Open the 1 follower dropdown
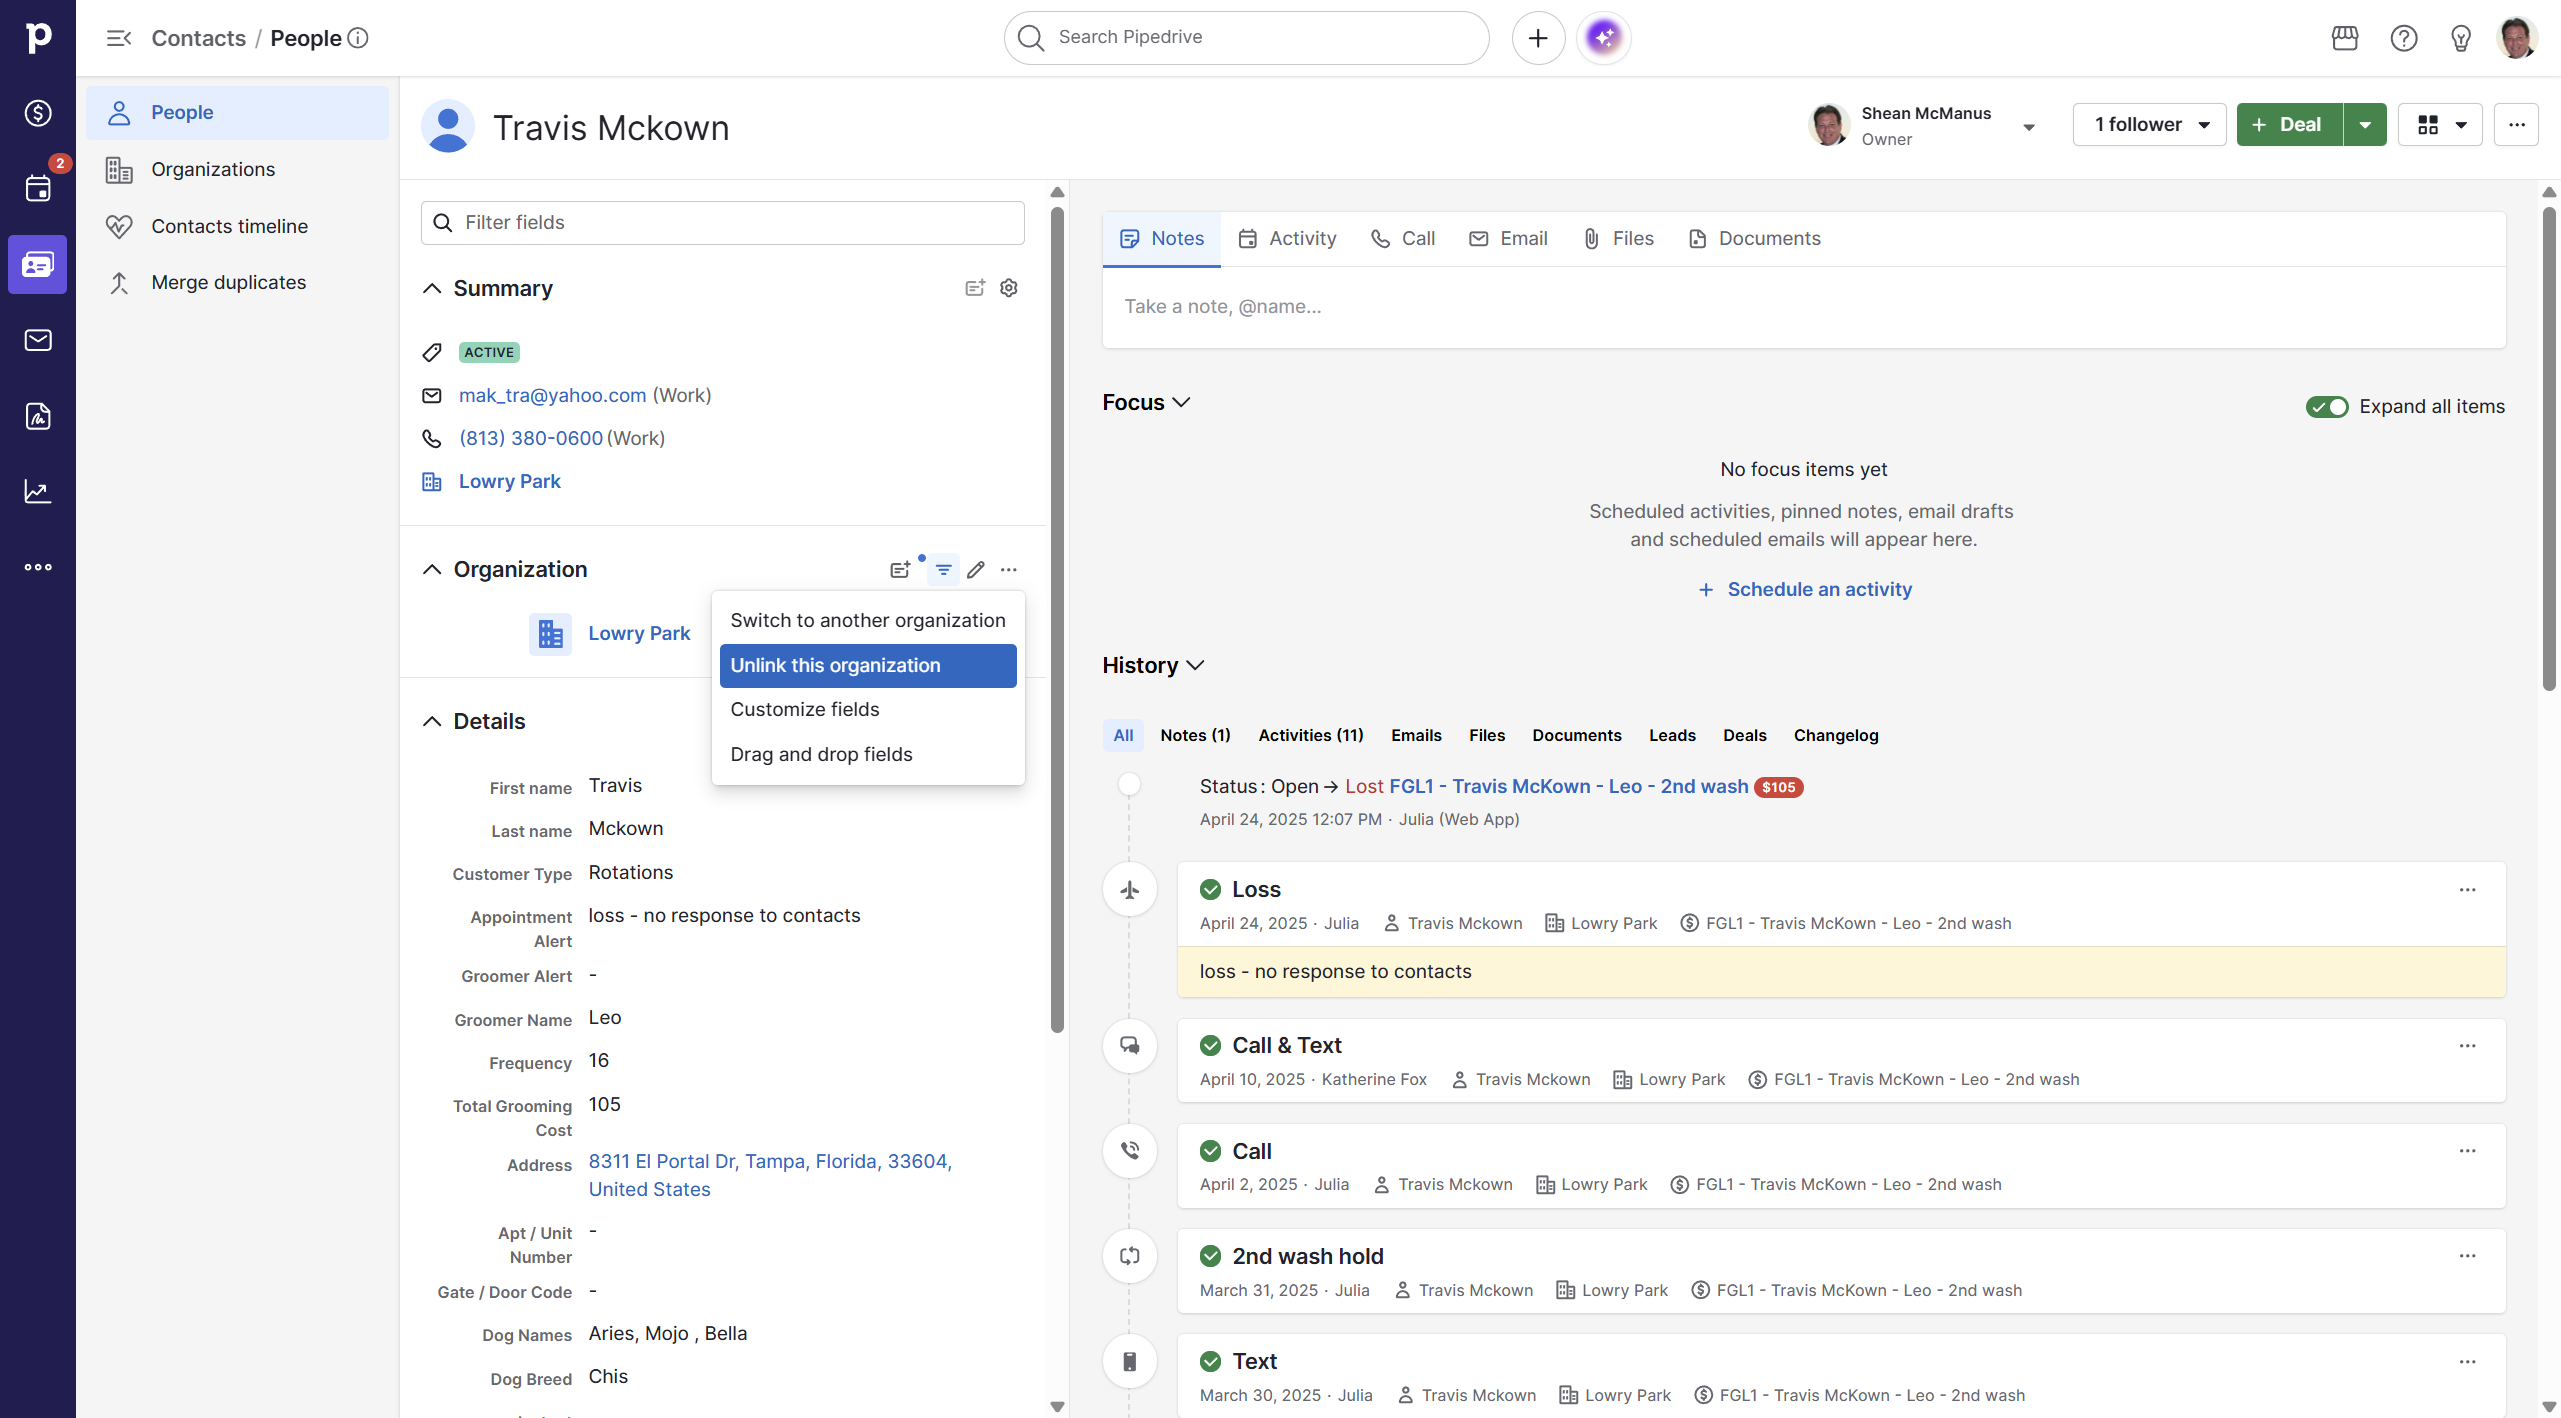 (2149, 125)
